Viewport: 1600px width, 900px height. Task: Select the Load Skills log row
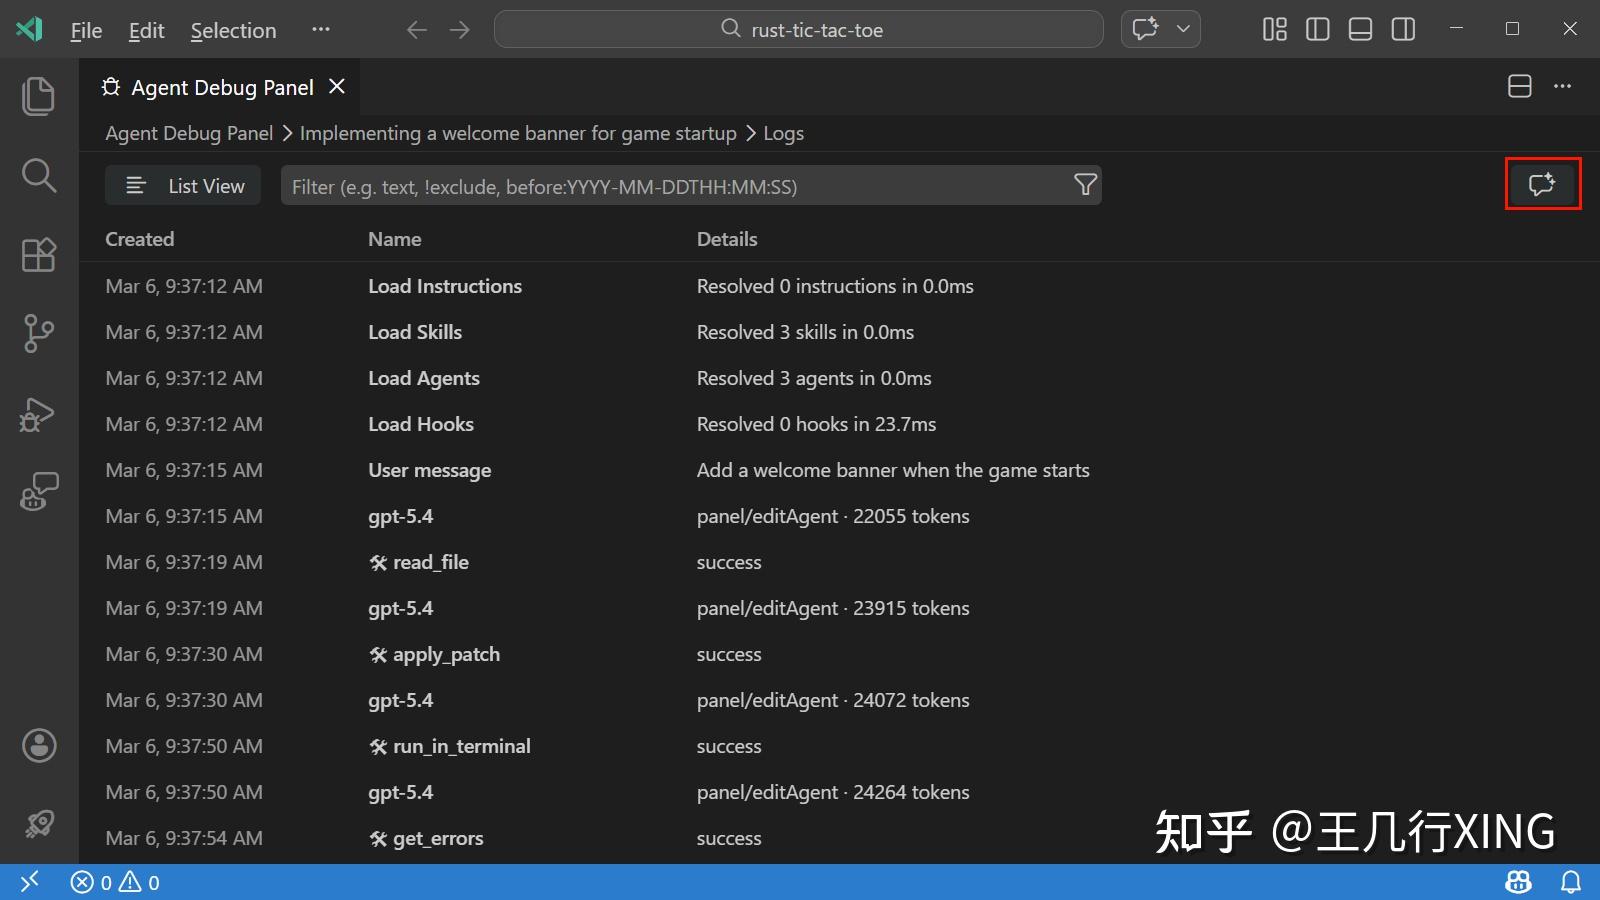click(840, 332)
